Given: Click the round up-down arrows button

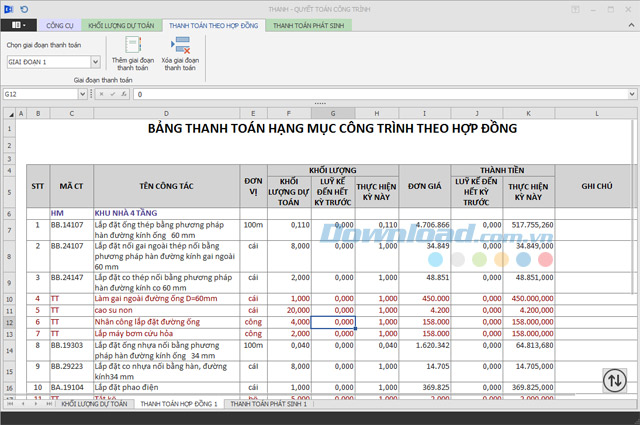Looking at the screenshot, I should (615, 380).
